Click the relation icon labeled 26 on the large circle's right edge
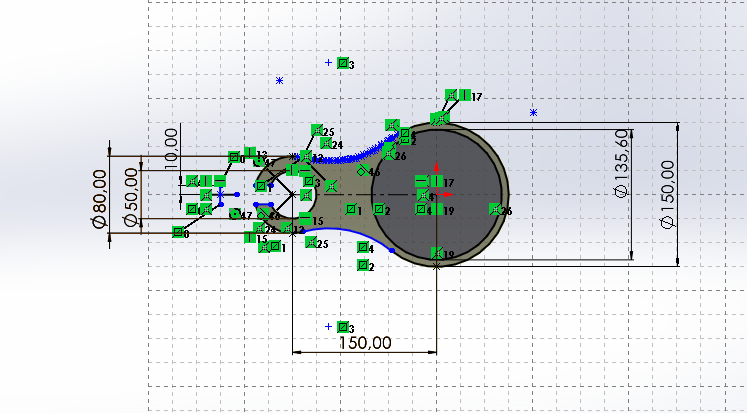The image size is (747, 413). point(494,210)
